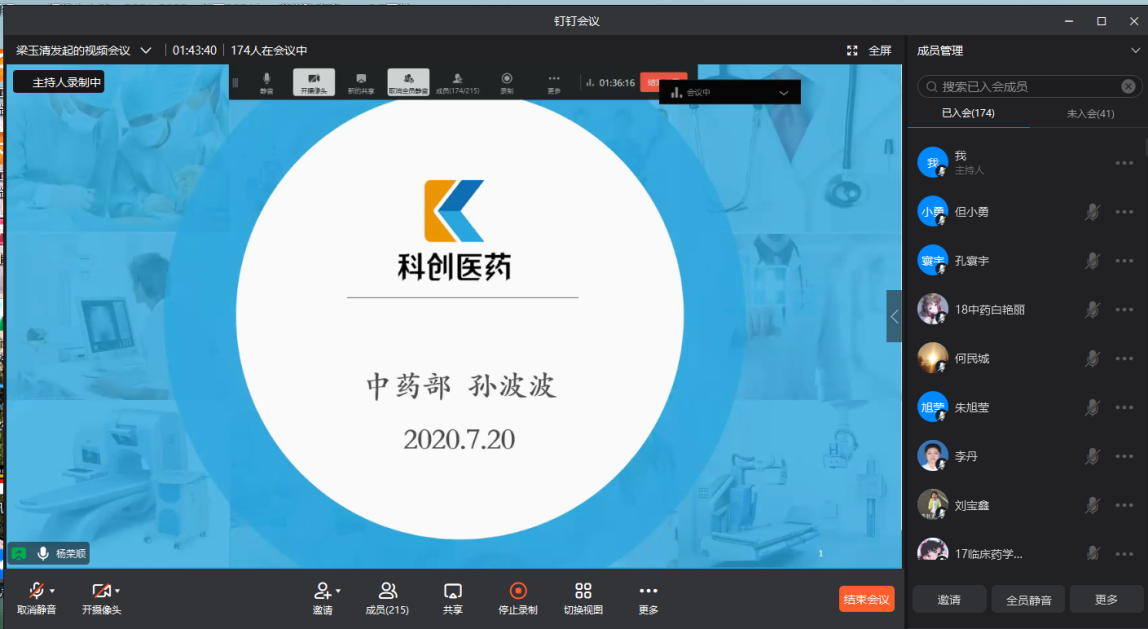The width and height of the screenshot is (1148, 629).
Task: Open the 邀请 invite dropdown arrow in toolbar
Action: click(338, 591)
